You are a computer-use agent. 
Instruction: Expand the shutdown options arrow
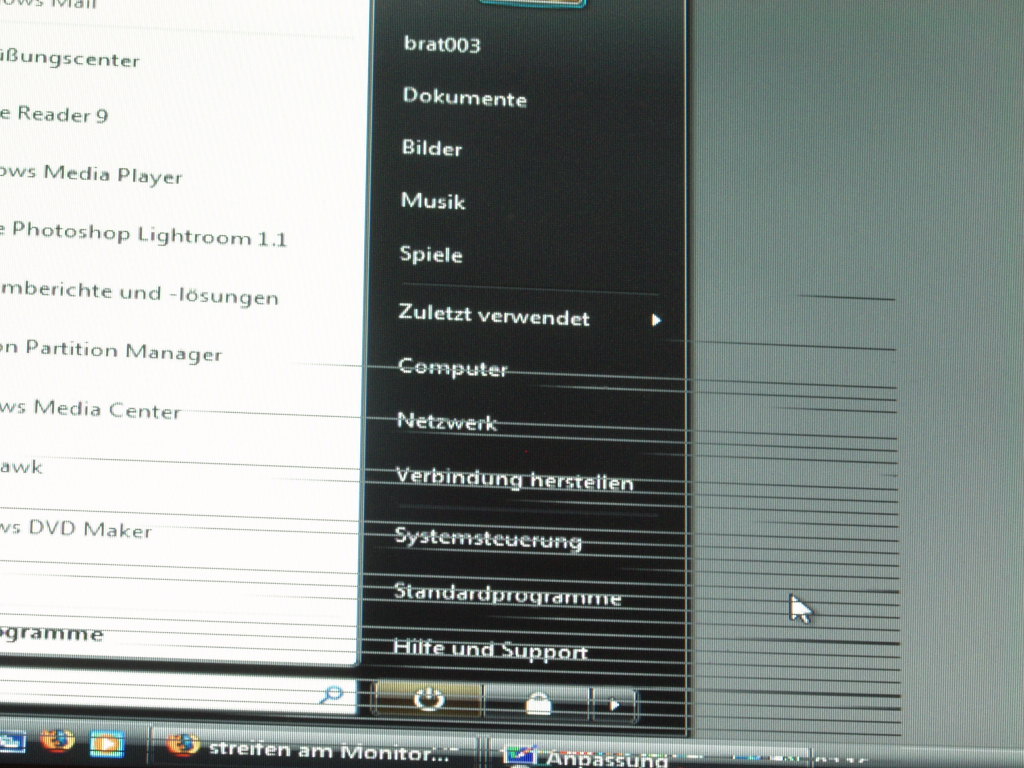click(613, 705)
